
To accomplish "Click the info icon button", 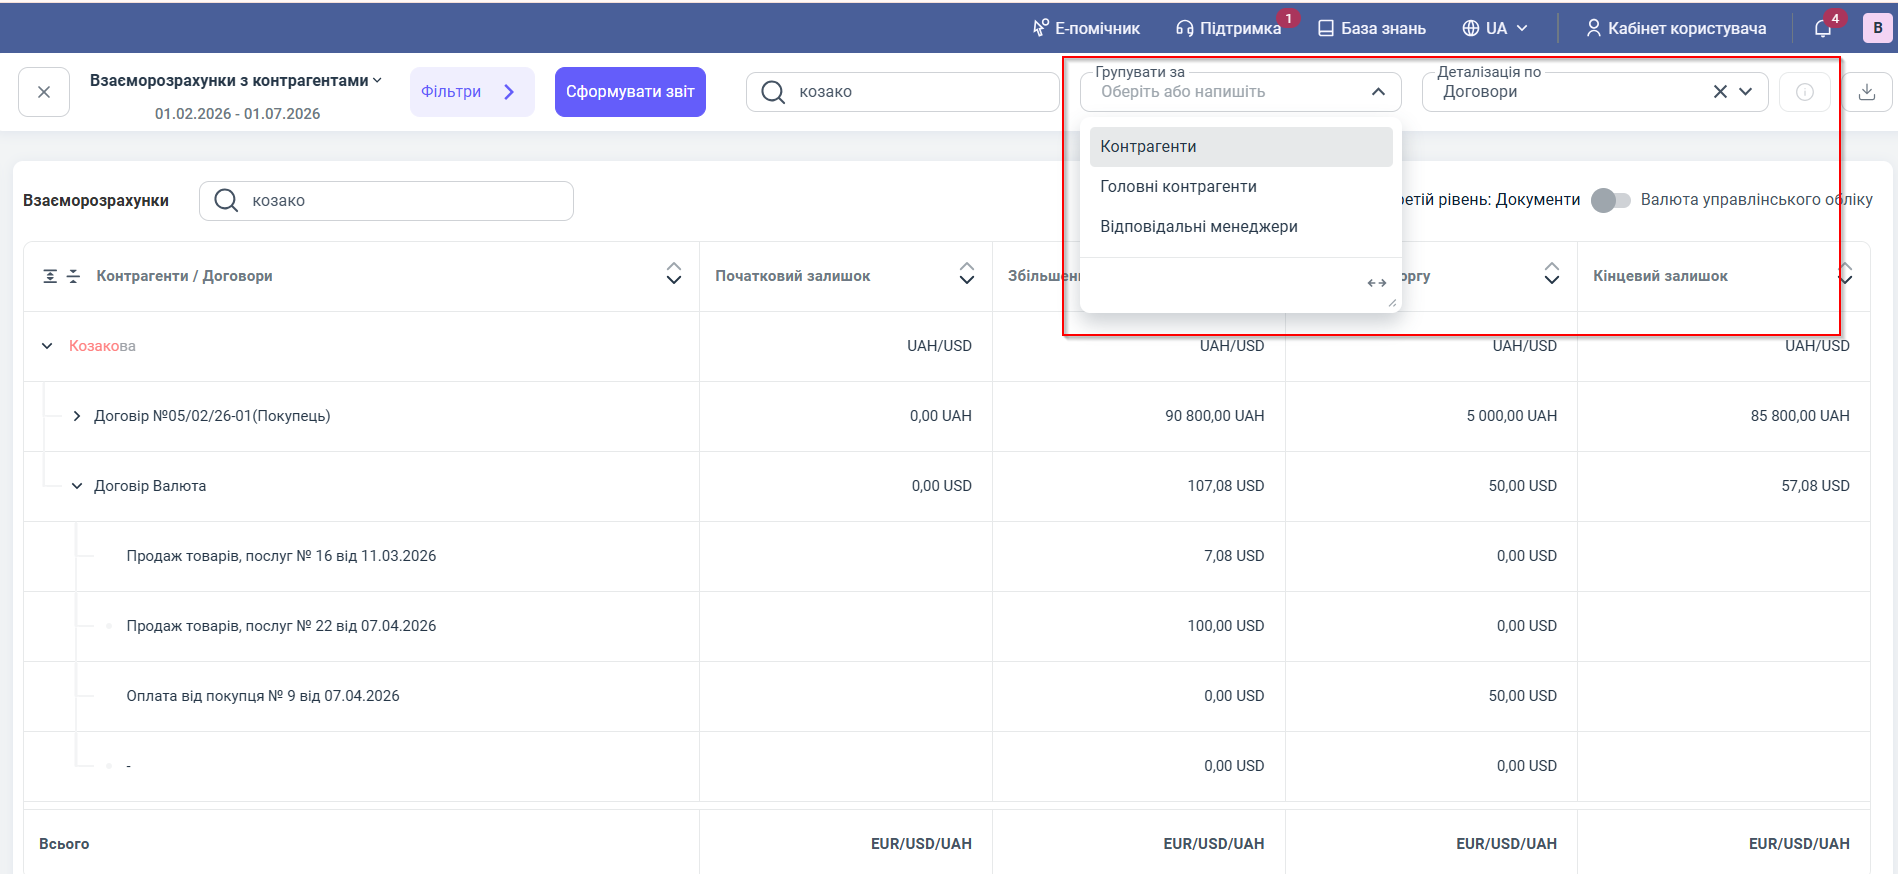I will (x=1805, y=92).
